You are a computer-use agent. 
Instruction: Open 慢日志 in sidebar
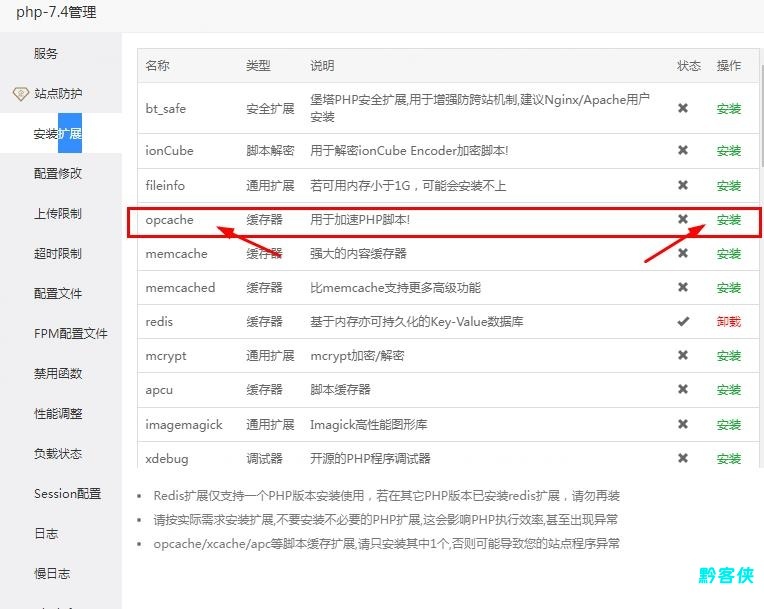(x=52, y=573)
